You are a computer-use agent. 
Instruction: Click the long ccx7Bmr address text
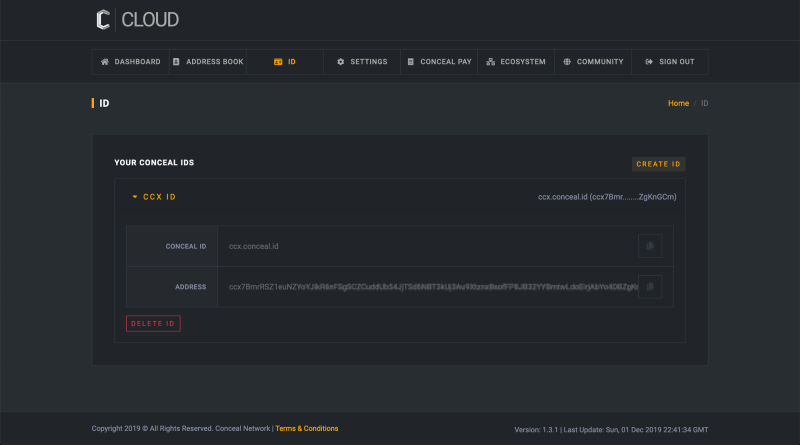[x=433, y=287]
